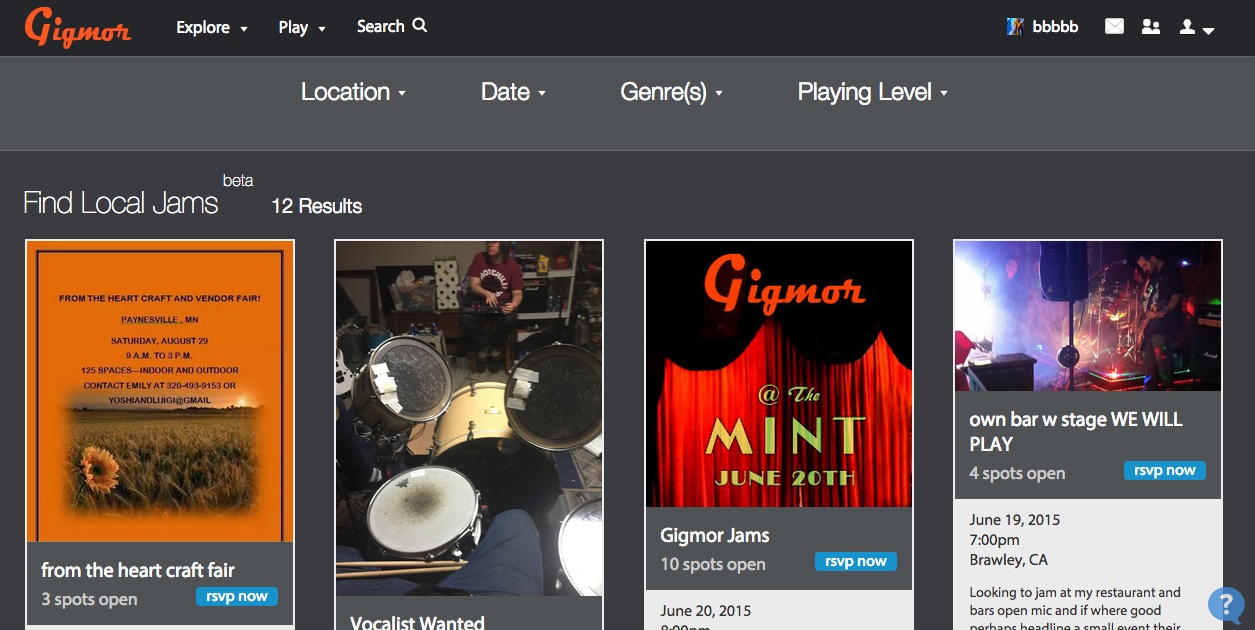
Task: Open the drum kit photo thumbnail
Action: pyautogui.click(x=469, y=418)
